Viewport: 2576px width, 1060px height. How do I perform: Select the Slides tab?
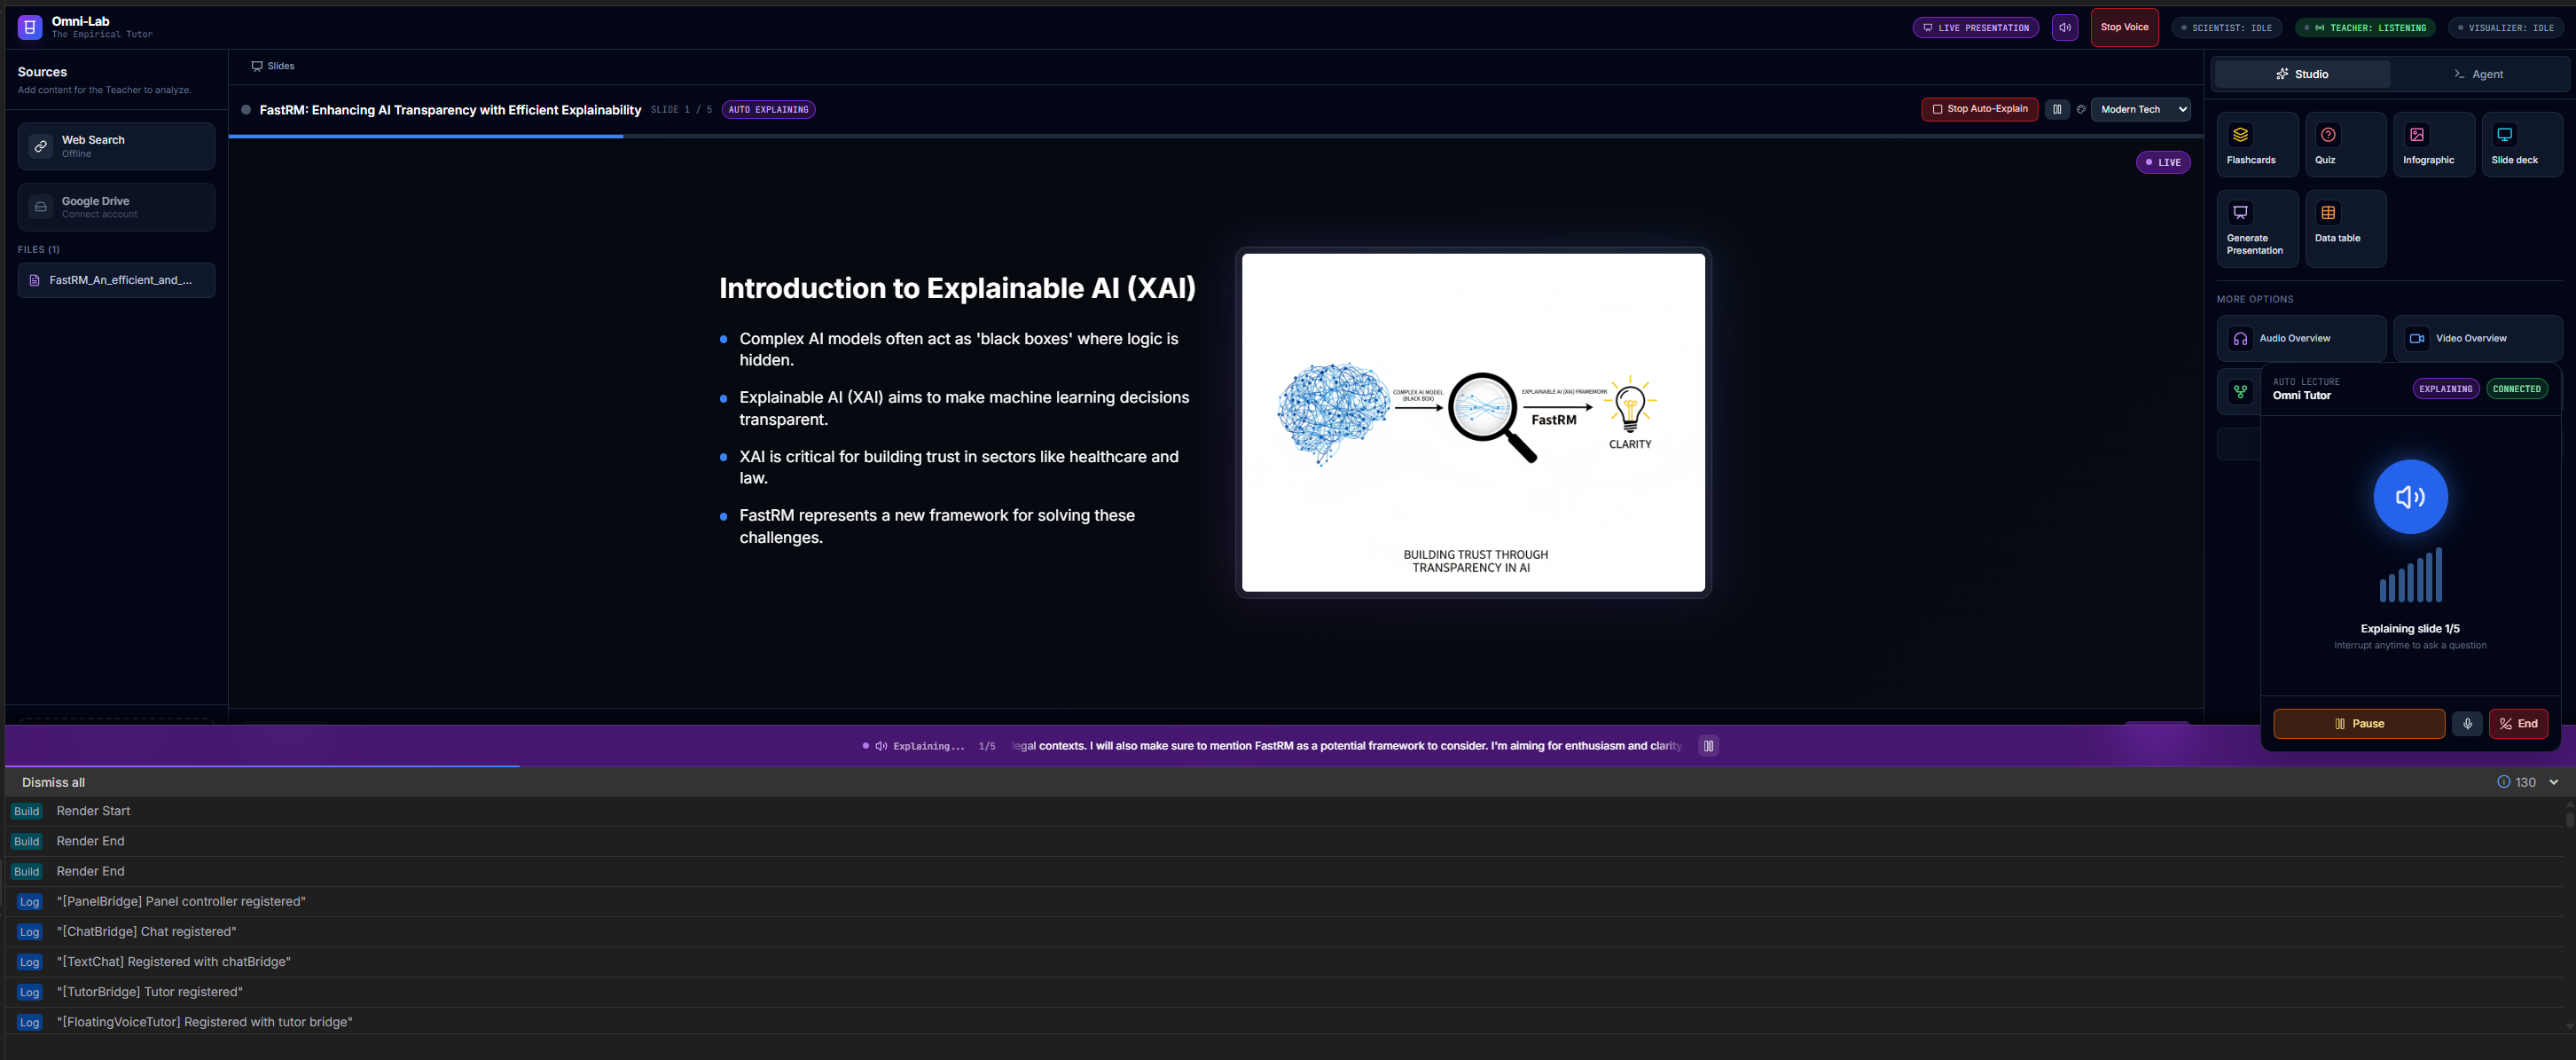(273, 66)
